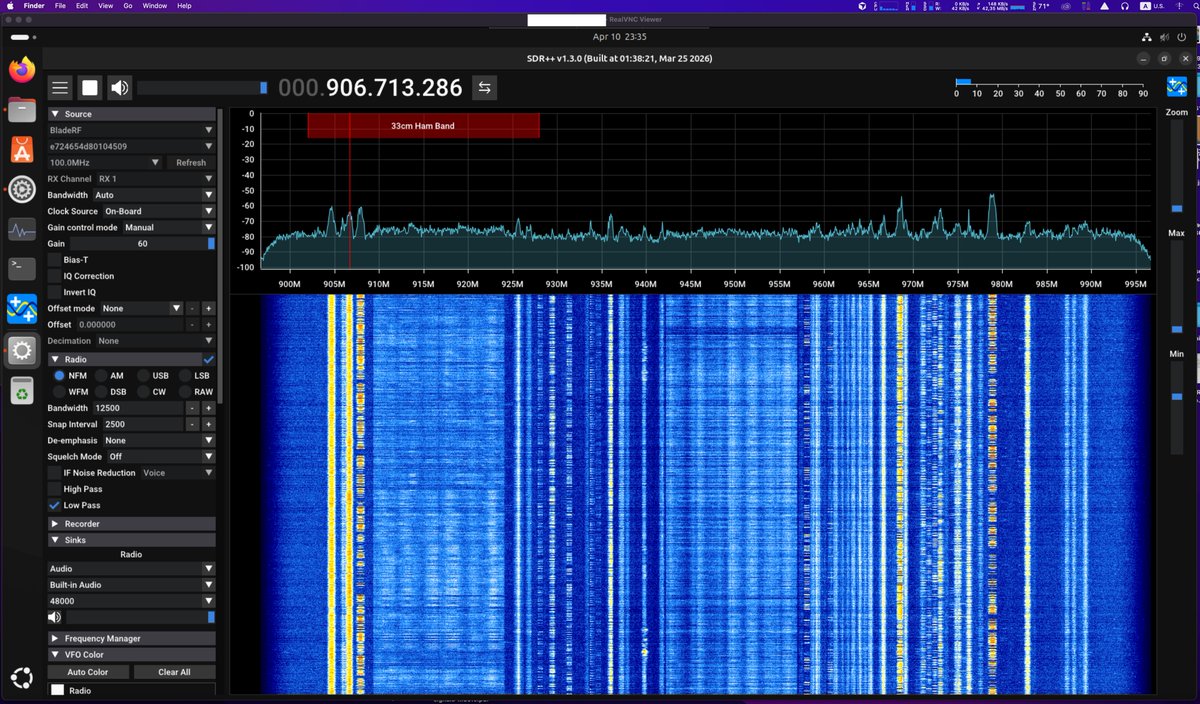Viewport: 1200px width, 704px height.
Task: Open the 100.0MHz sample rate dropdown
Action: coord(104,162)
